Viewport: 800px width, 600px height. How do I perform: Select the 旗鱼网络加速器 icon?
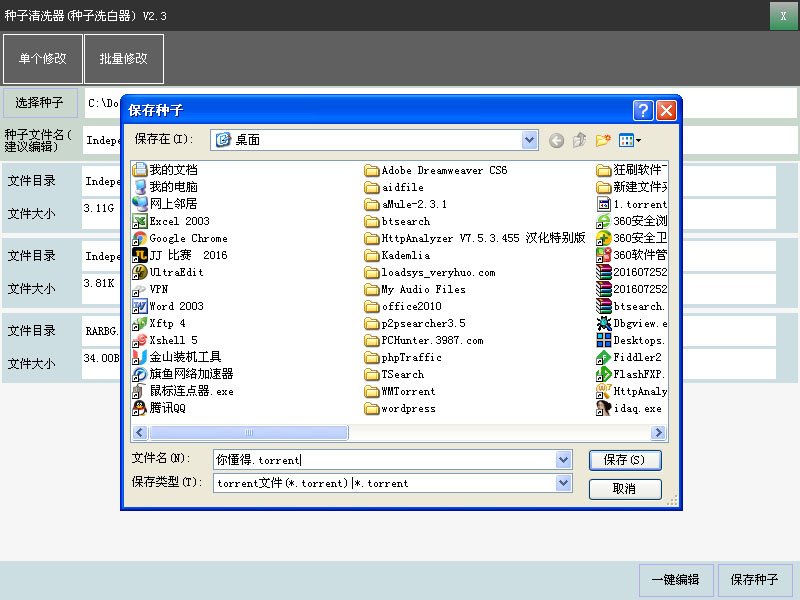click(x=140, y=374)
